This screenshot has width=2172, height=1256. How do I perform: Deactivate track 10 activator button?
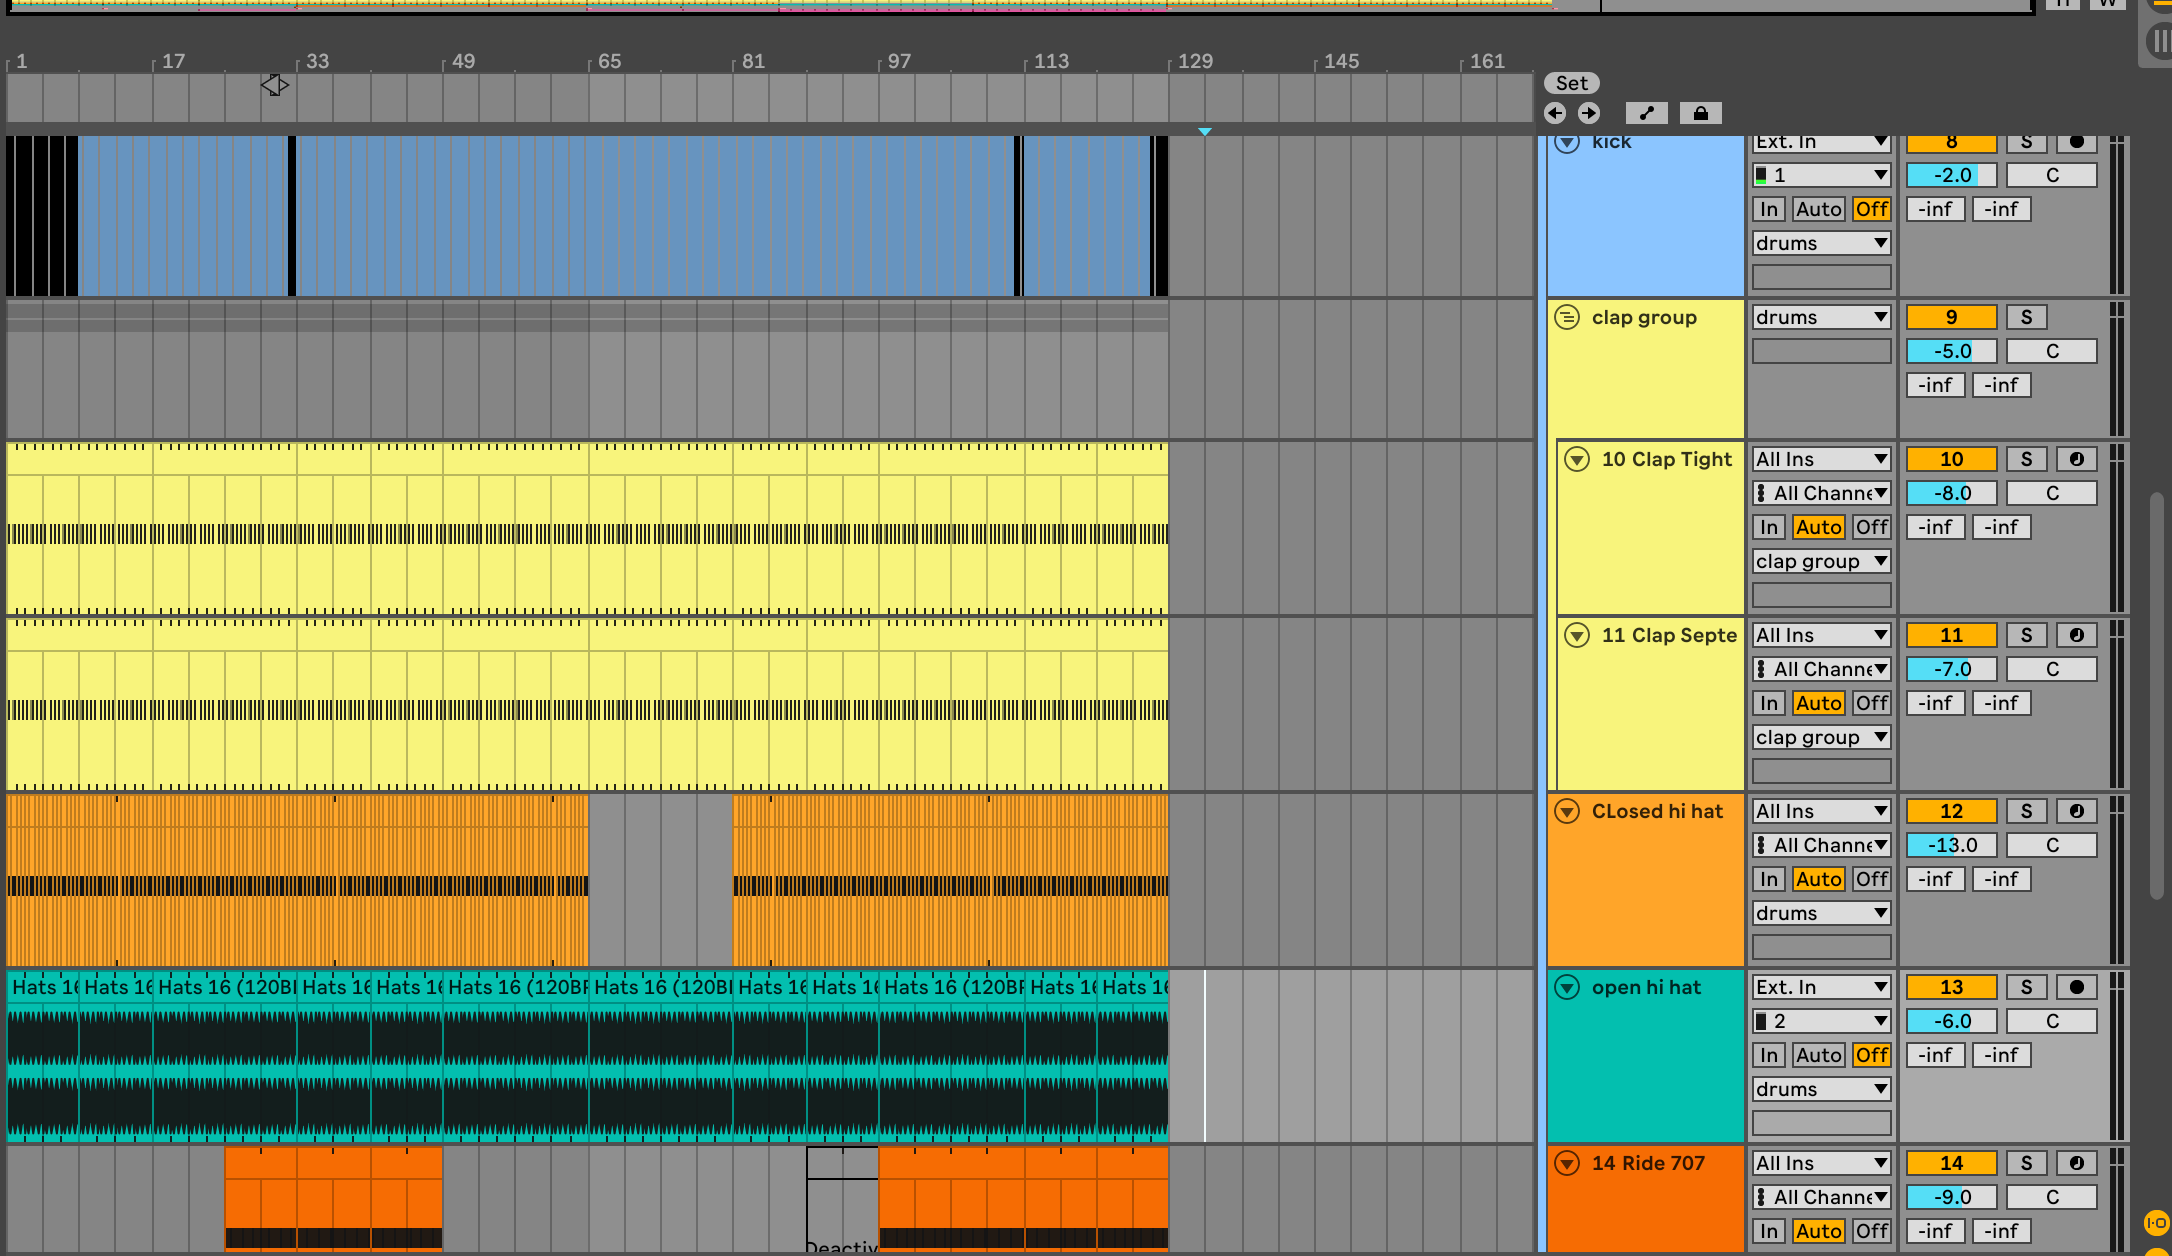(1951, 459)
